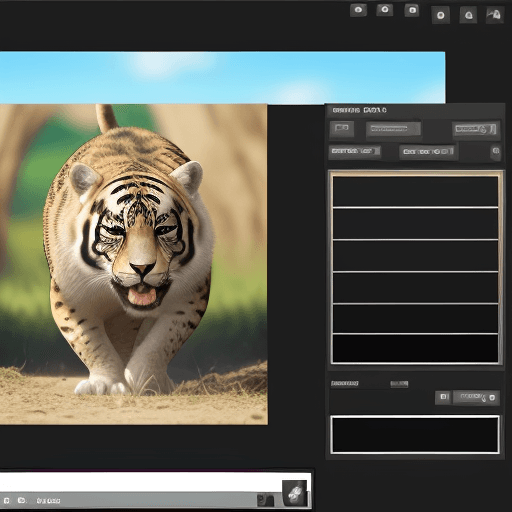512x512 pixels.
Task: Click the blue sky image behind the tiger
Action: pyautogui.click(x=222, y=78)
